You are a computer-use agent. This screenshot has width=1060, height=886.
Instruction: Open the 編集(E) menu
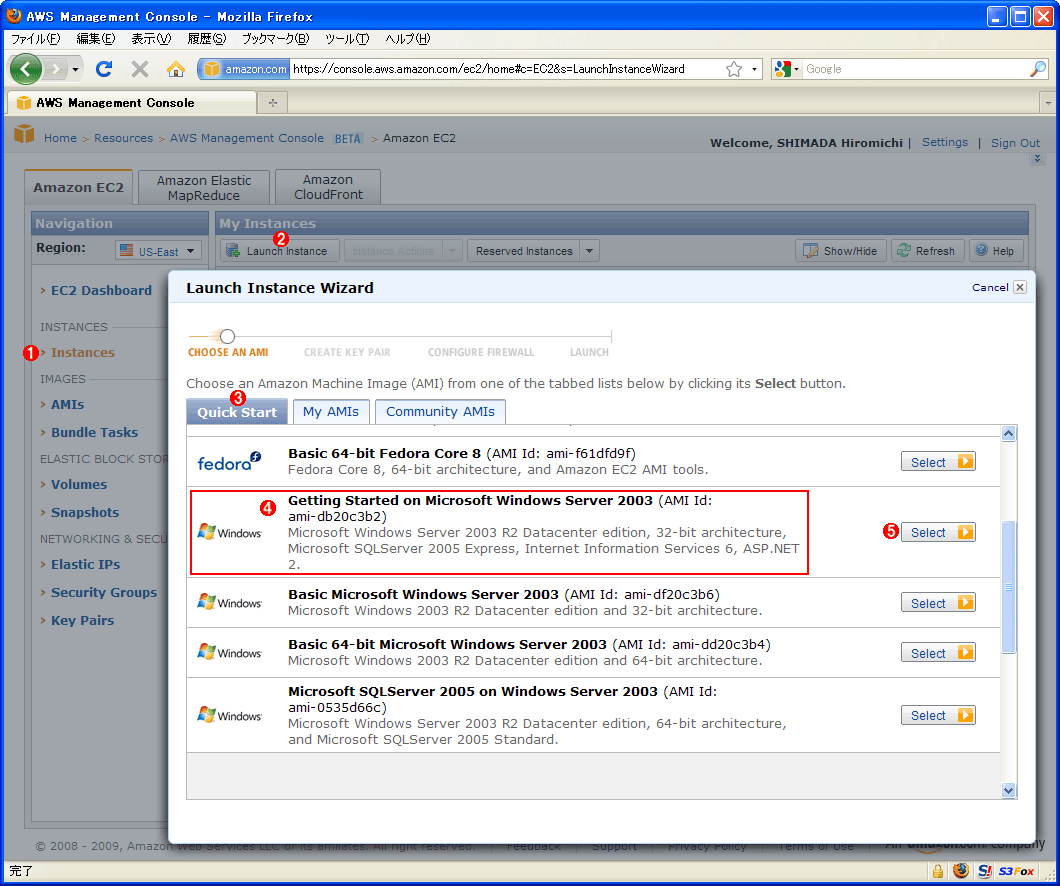[x=95, y=39]
